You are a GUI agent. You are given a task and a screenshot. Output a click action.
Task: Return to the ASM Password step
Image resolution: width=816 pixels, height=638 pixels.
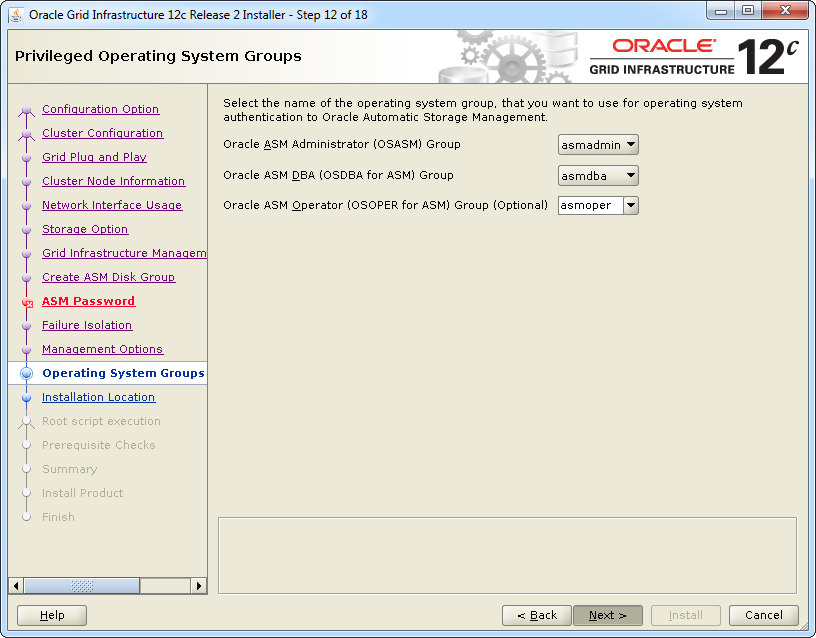(88, 301)
